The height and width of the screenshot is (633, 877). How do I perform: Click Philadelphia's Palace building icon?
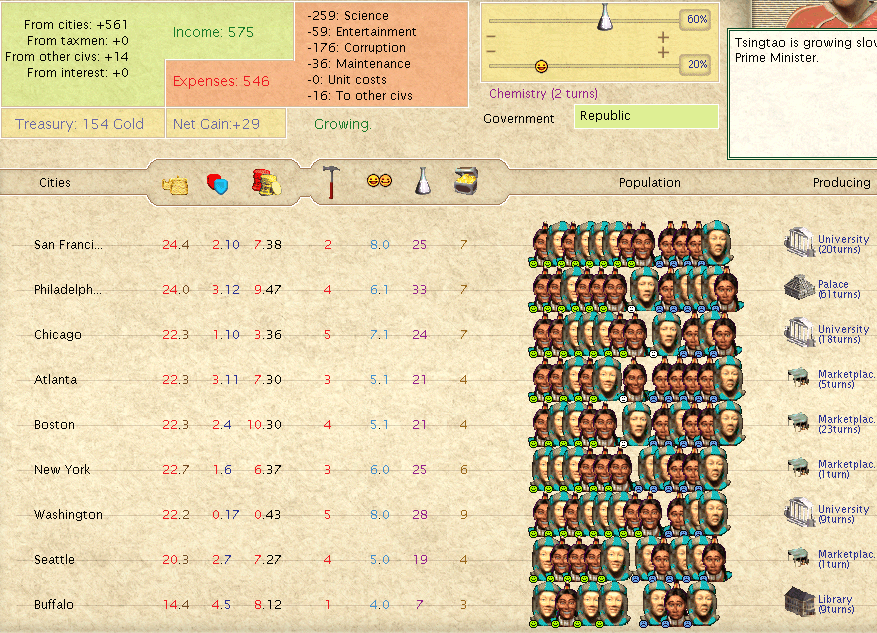pos(799,287)
